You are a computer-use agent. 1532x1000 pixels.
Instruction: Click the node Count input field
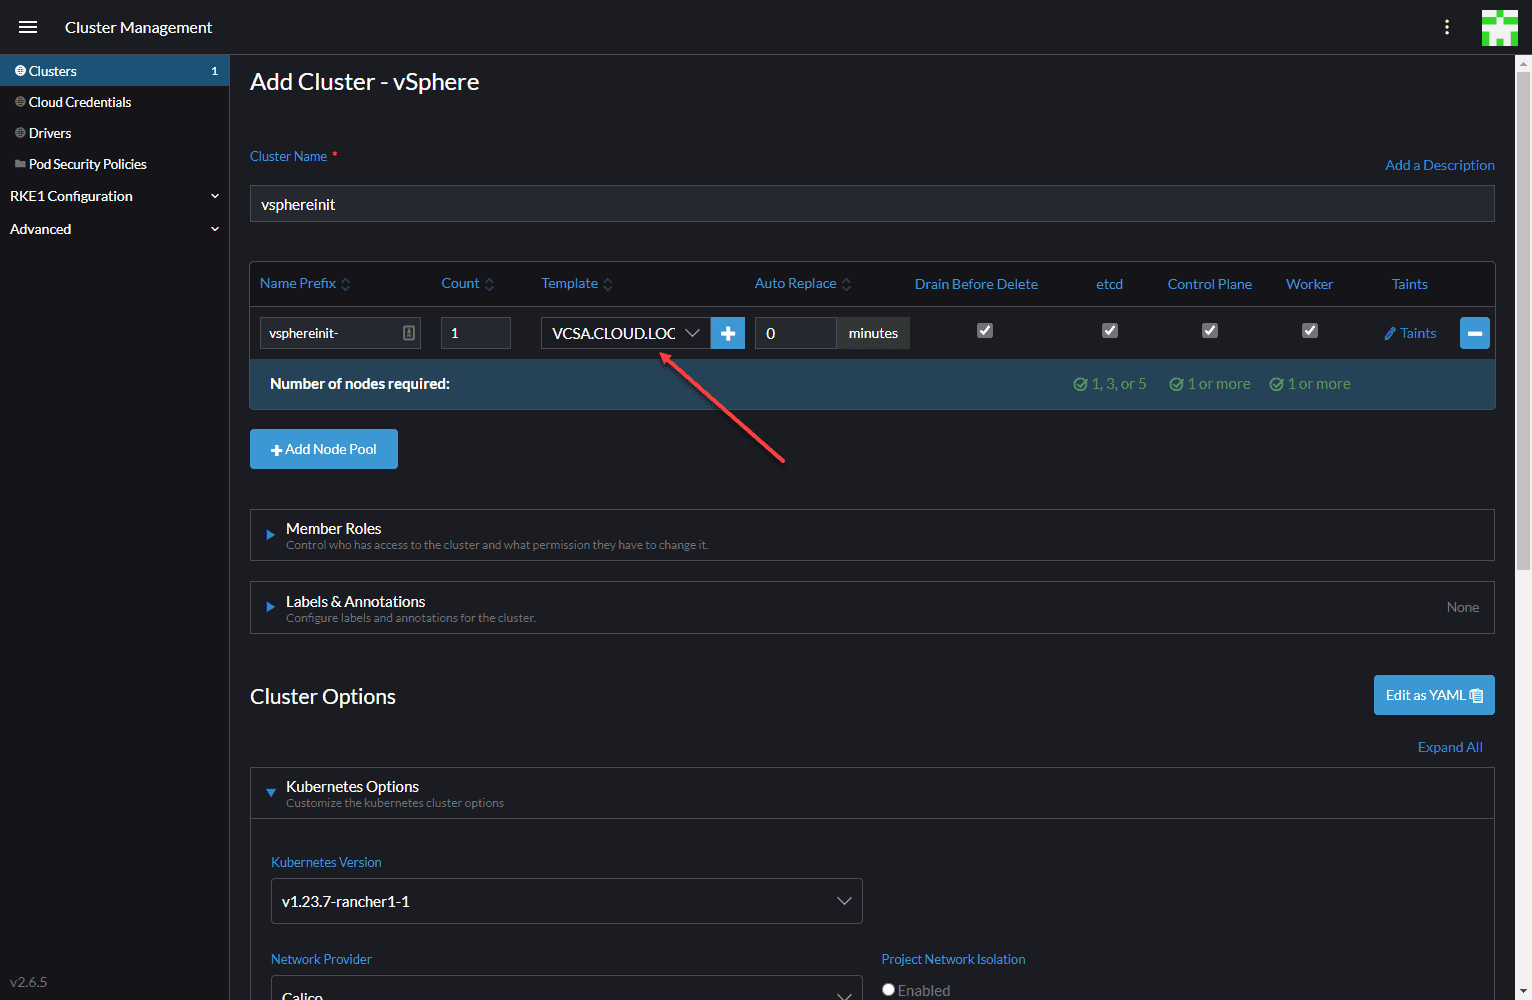(x=476, y=333)
